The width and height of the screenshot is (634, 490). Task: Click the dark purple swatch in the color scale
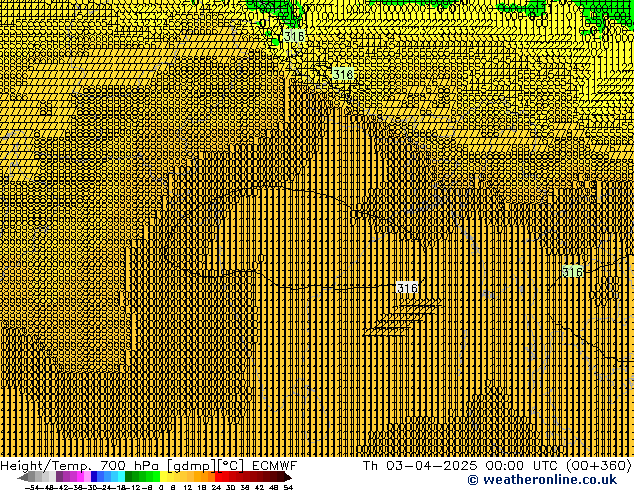click(59, 476)
